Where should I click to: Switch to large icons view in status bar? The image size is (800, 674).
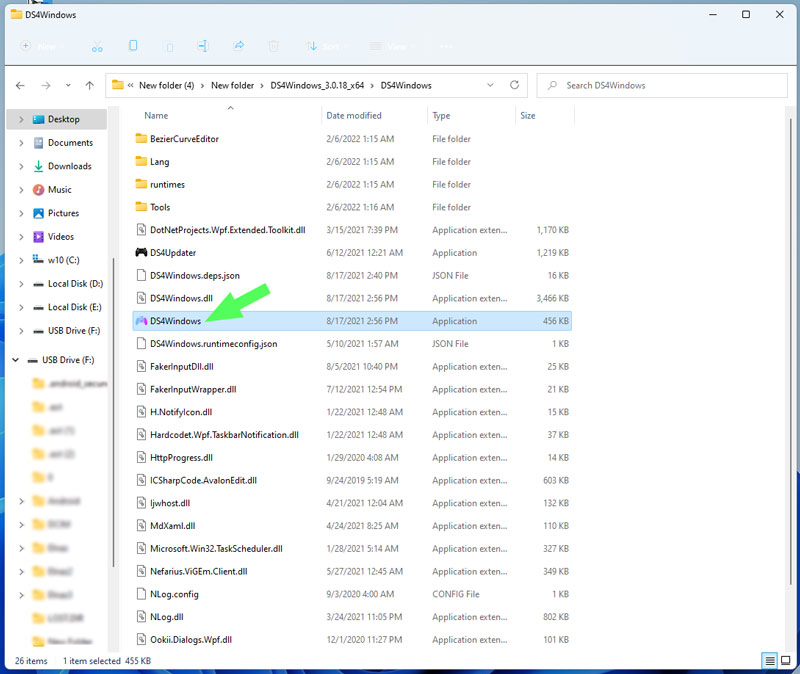(x=785, y=661)
